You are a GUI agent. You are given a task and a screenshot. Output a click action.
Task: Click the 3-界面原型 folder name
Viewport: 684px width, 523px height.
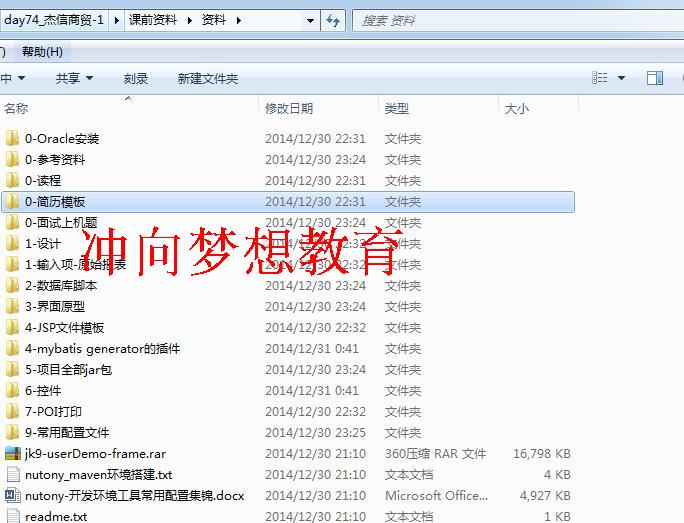55,307
